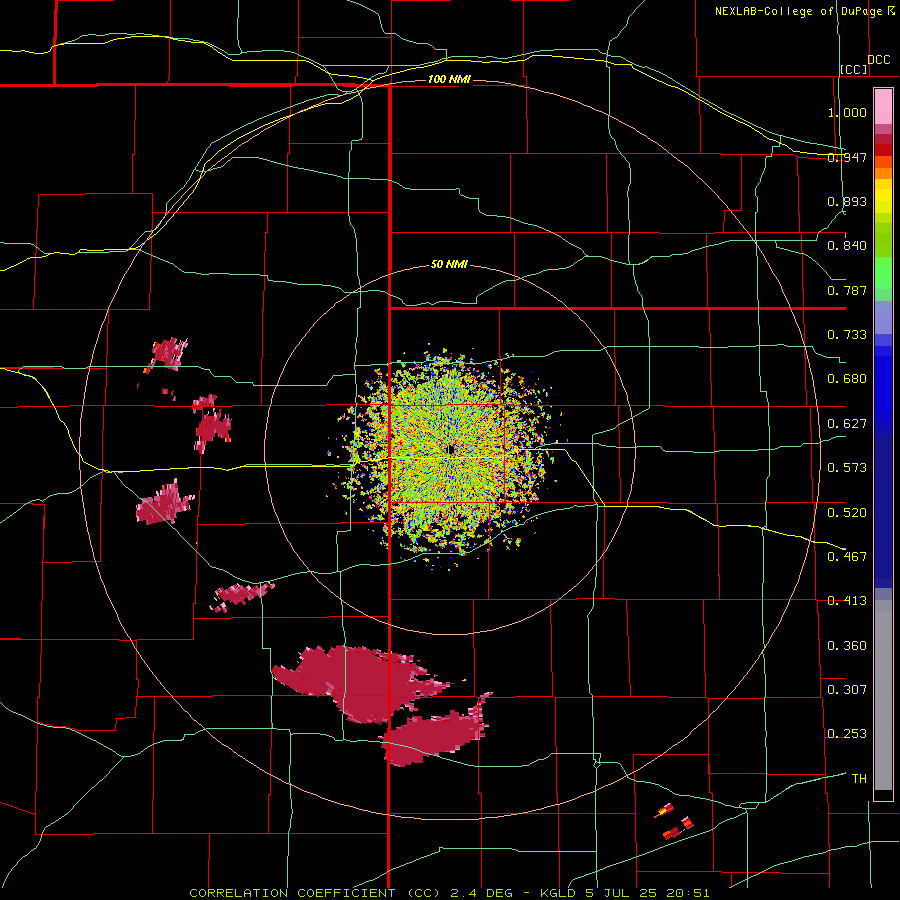This screenshot has width=900, height=900.
Task: Click the 0.253 legend value
Action: pyautogui.click(x=847, y=734)
